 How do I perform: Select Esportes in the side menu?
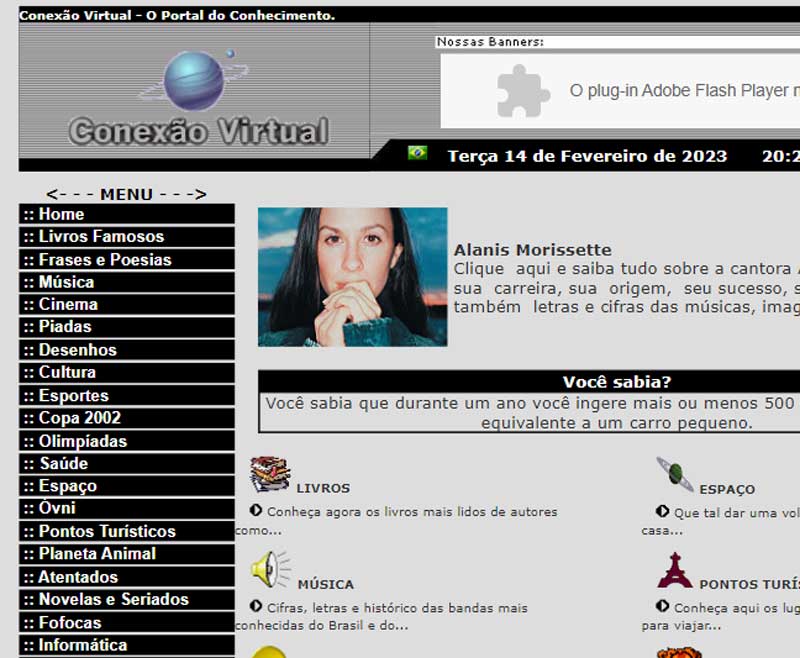click(x=127, y=395)
